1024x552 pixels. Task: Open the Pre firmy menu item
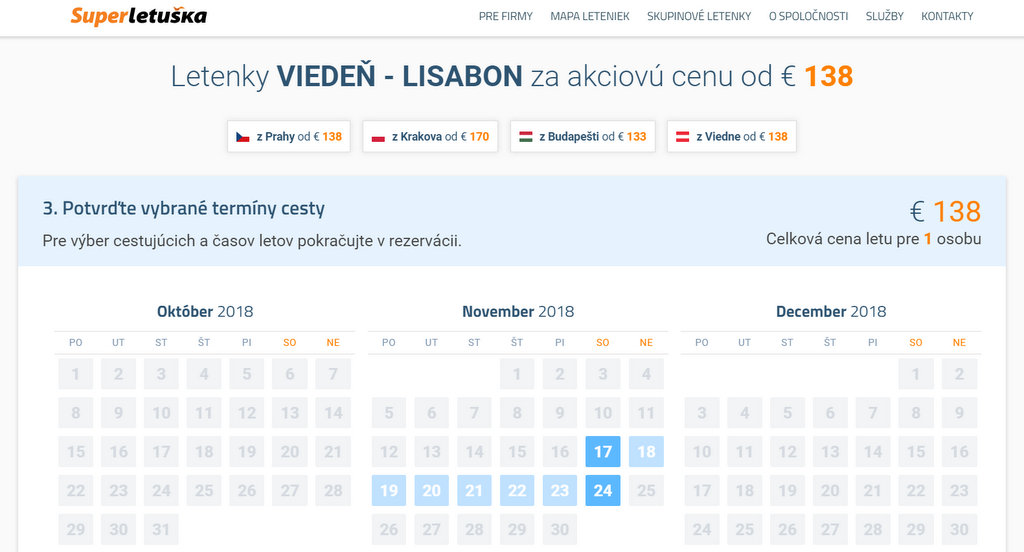(506, 16)
